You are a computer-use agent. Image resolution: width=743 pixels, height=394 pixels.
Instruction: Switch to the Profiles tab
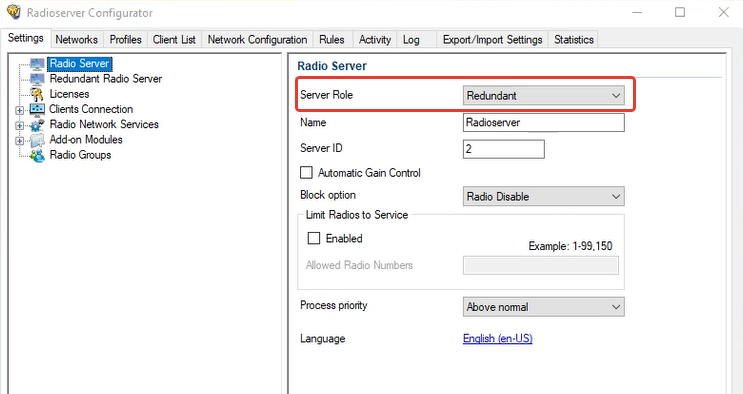(126, 40)
